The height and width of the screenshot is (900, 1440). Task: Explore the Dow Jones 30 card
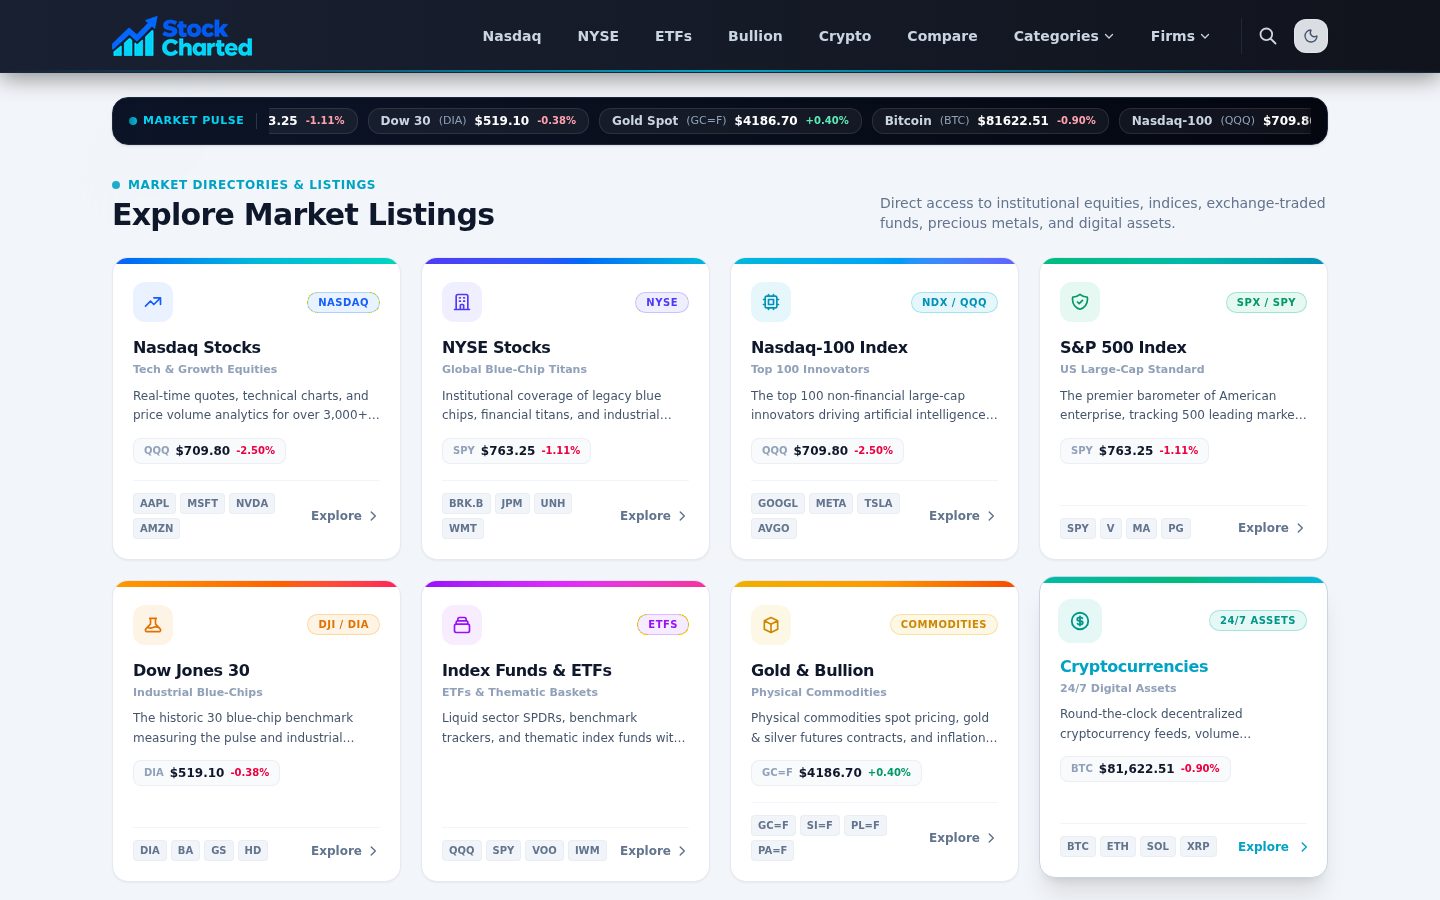(x=344, y=851)
